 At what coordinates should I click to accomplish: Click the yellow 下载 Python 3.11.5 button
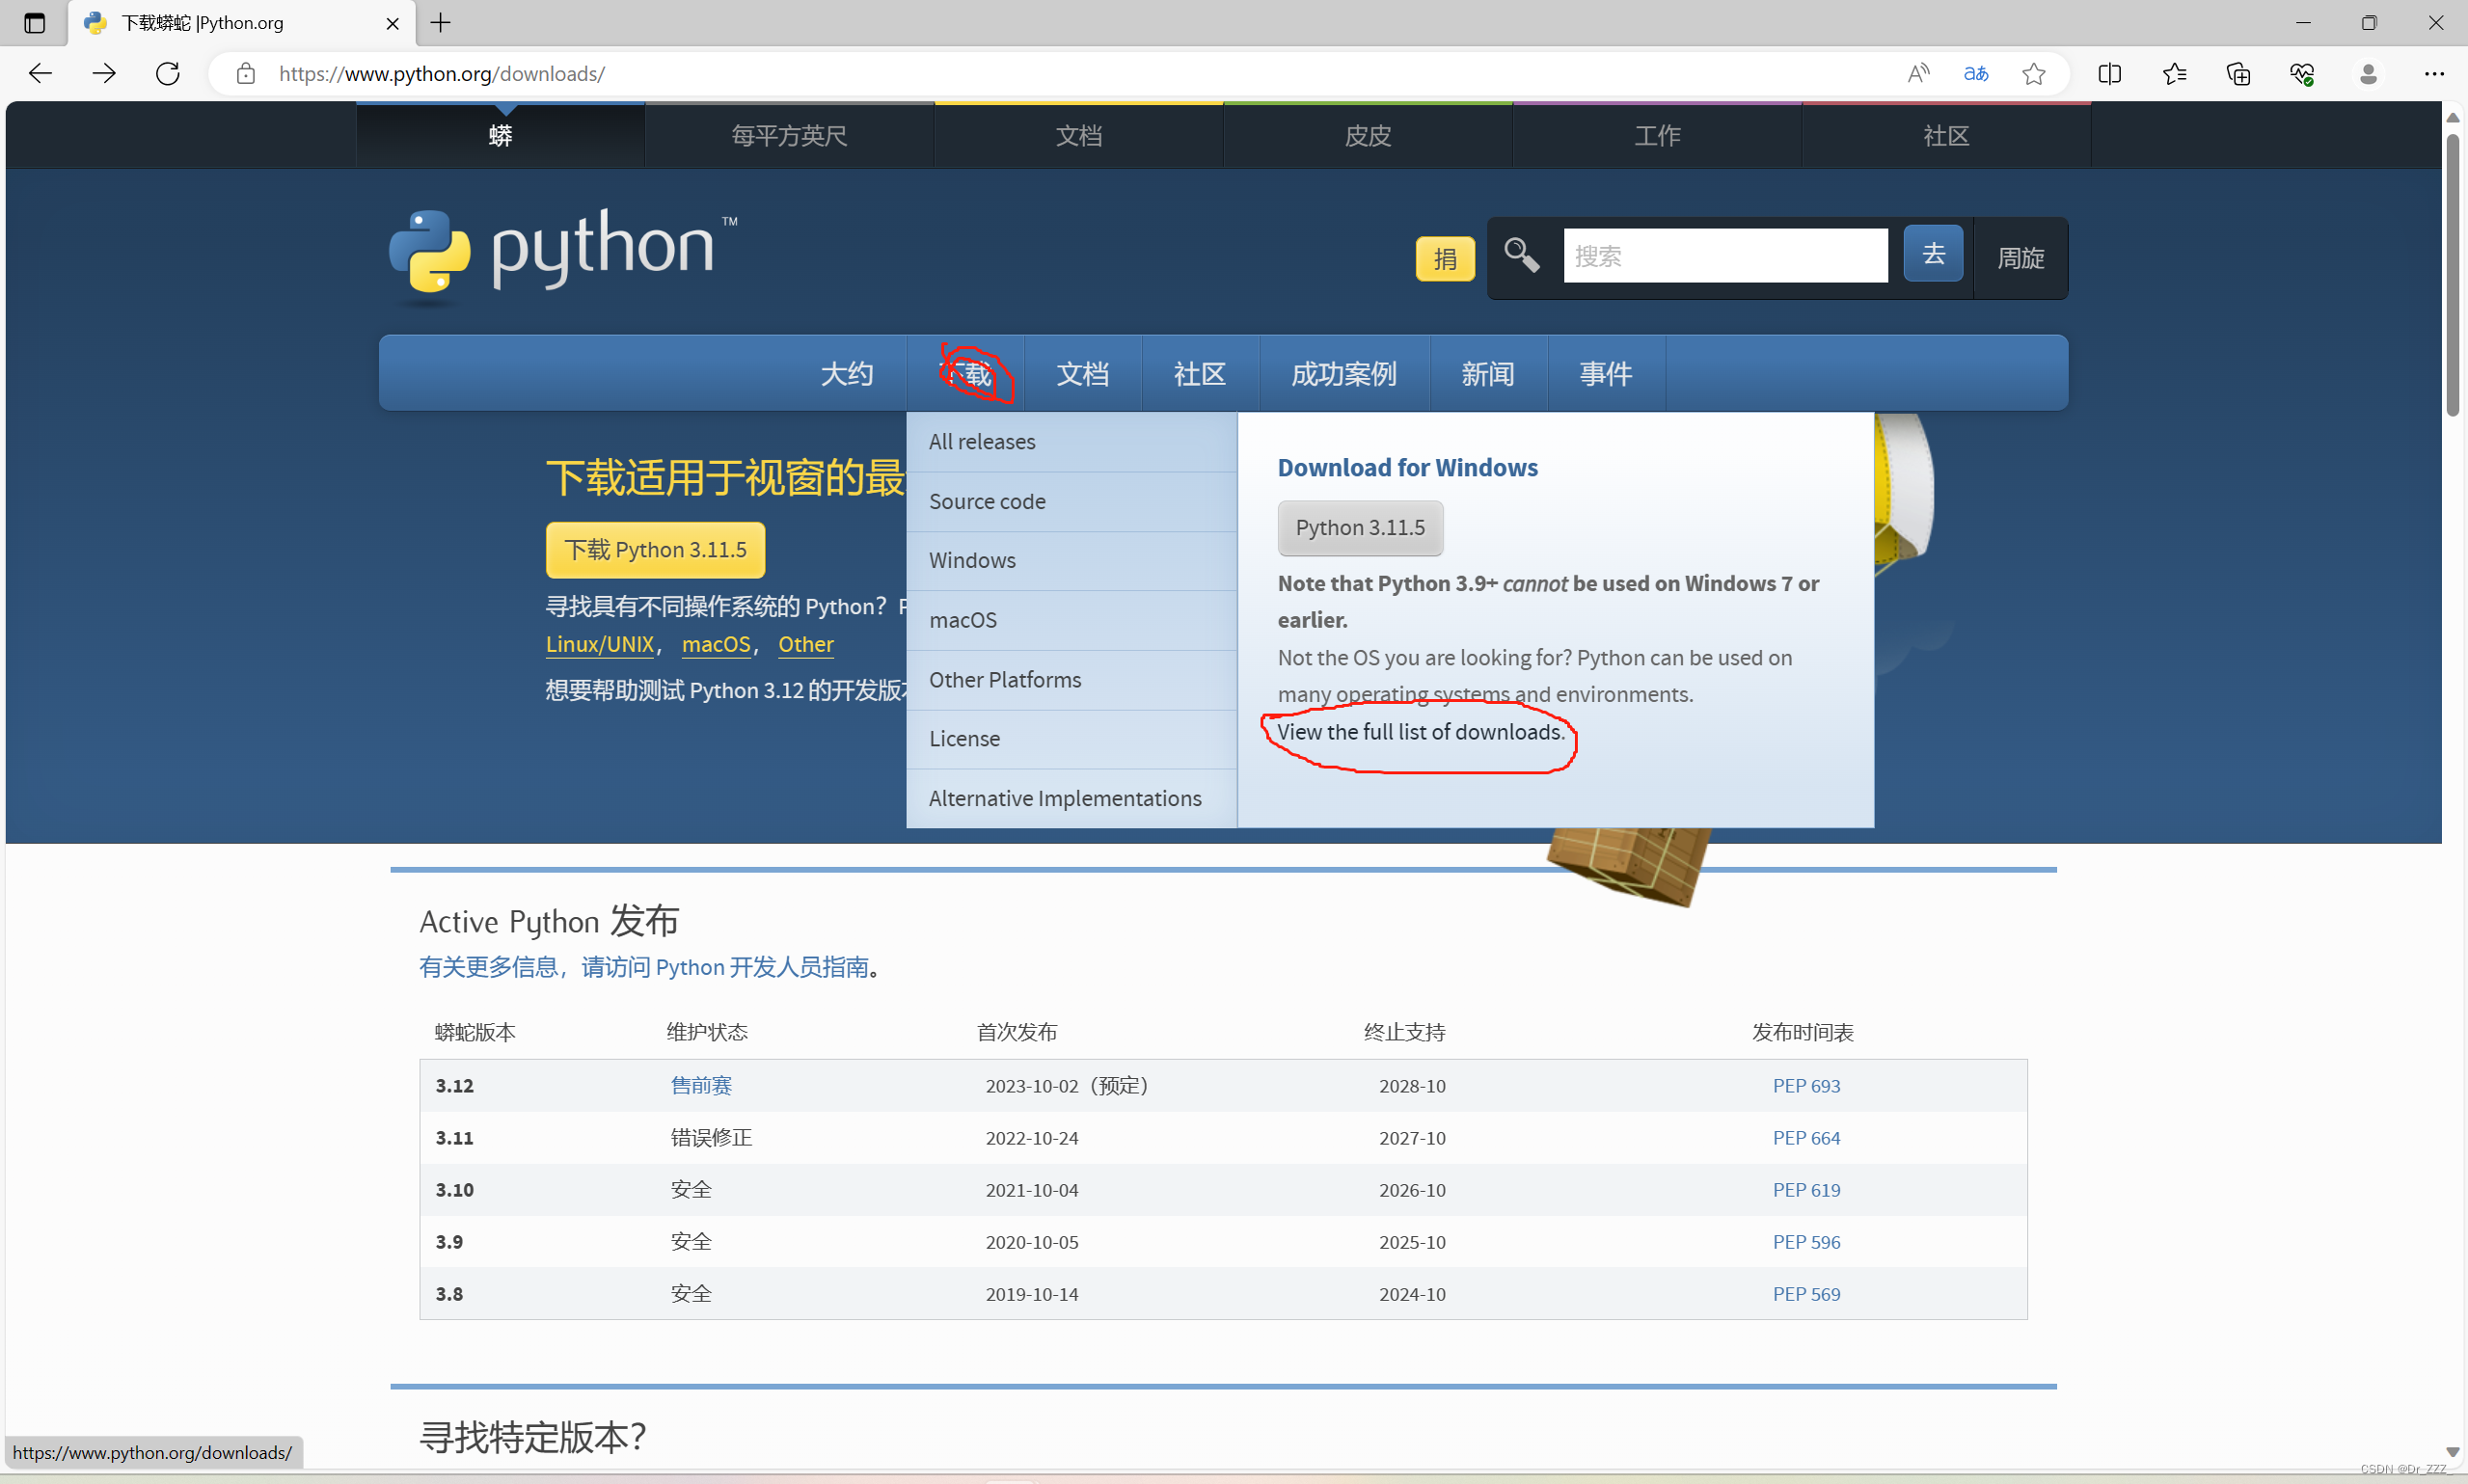pos(655,549)
